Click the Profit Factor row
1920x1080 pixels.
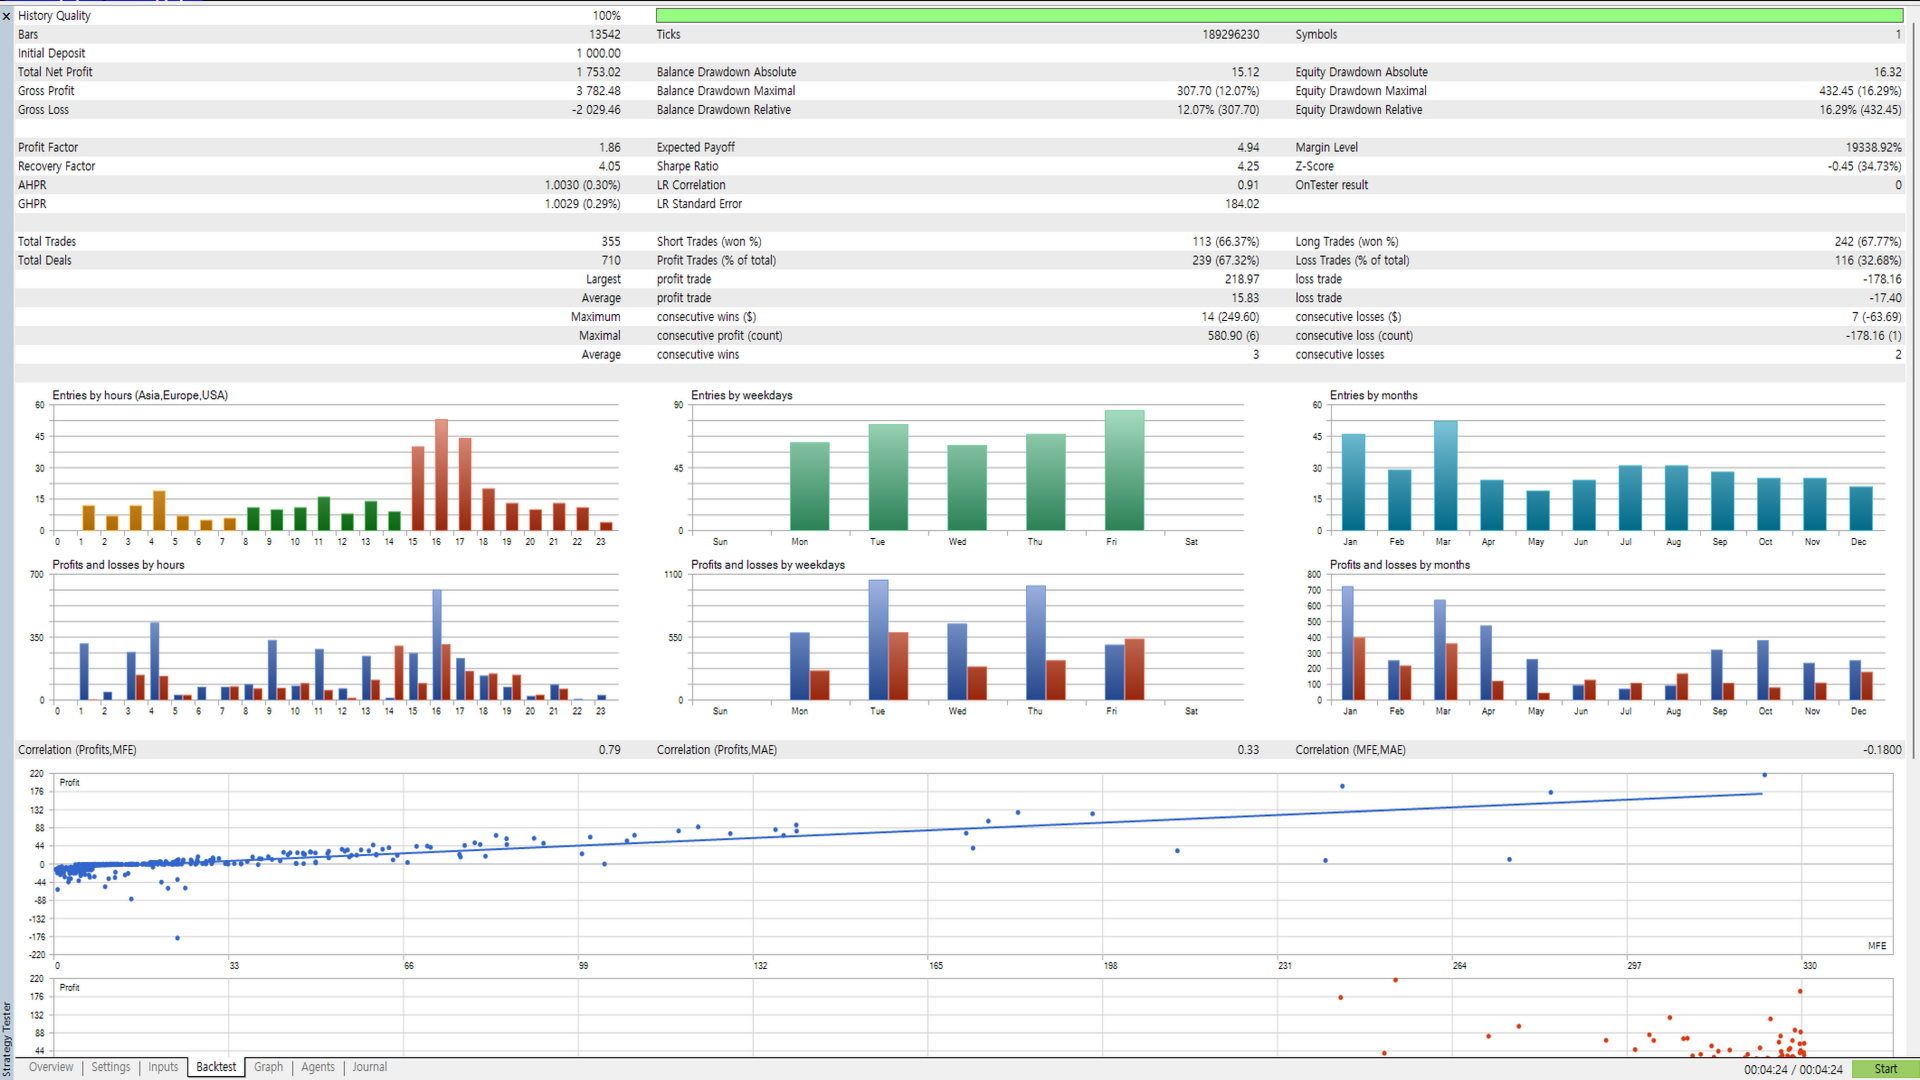pyautogui.click(x=318, y=147)
